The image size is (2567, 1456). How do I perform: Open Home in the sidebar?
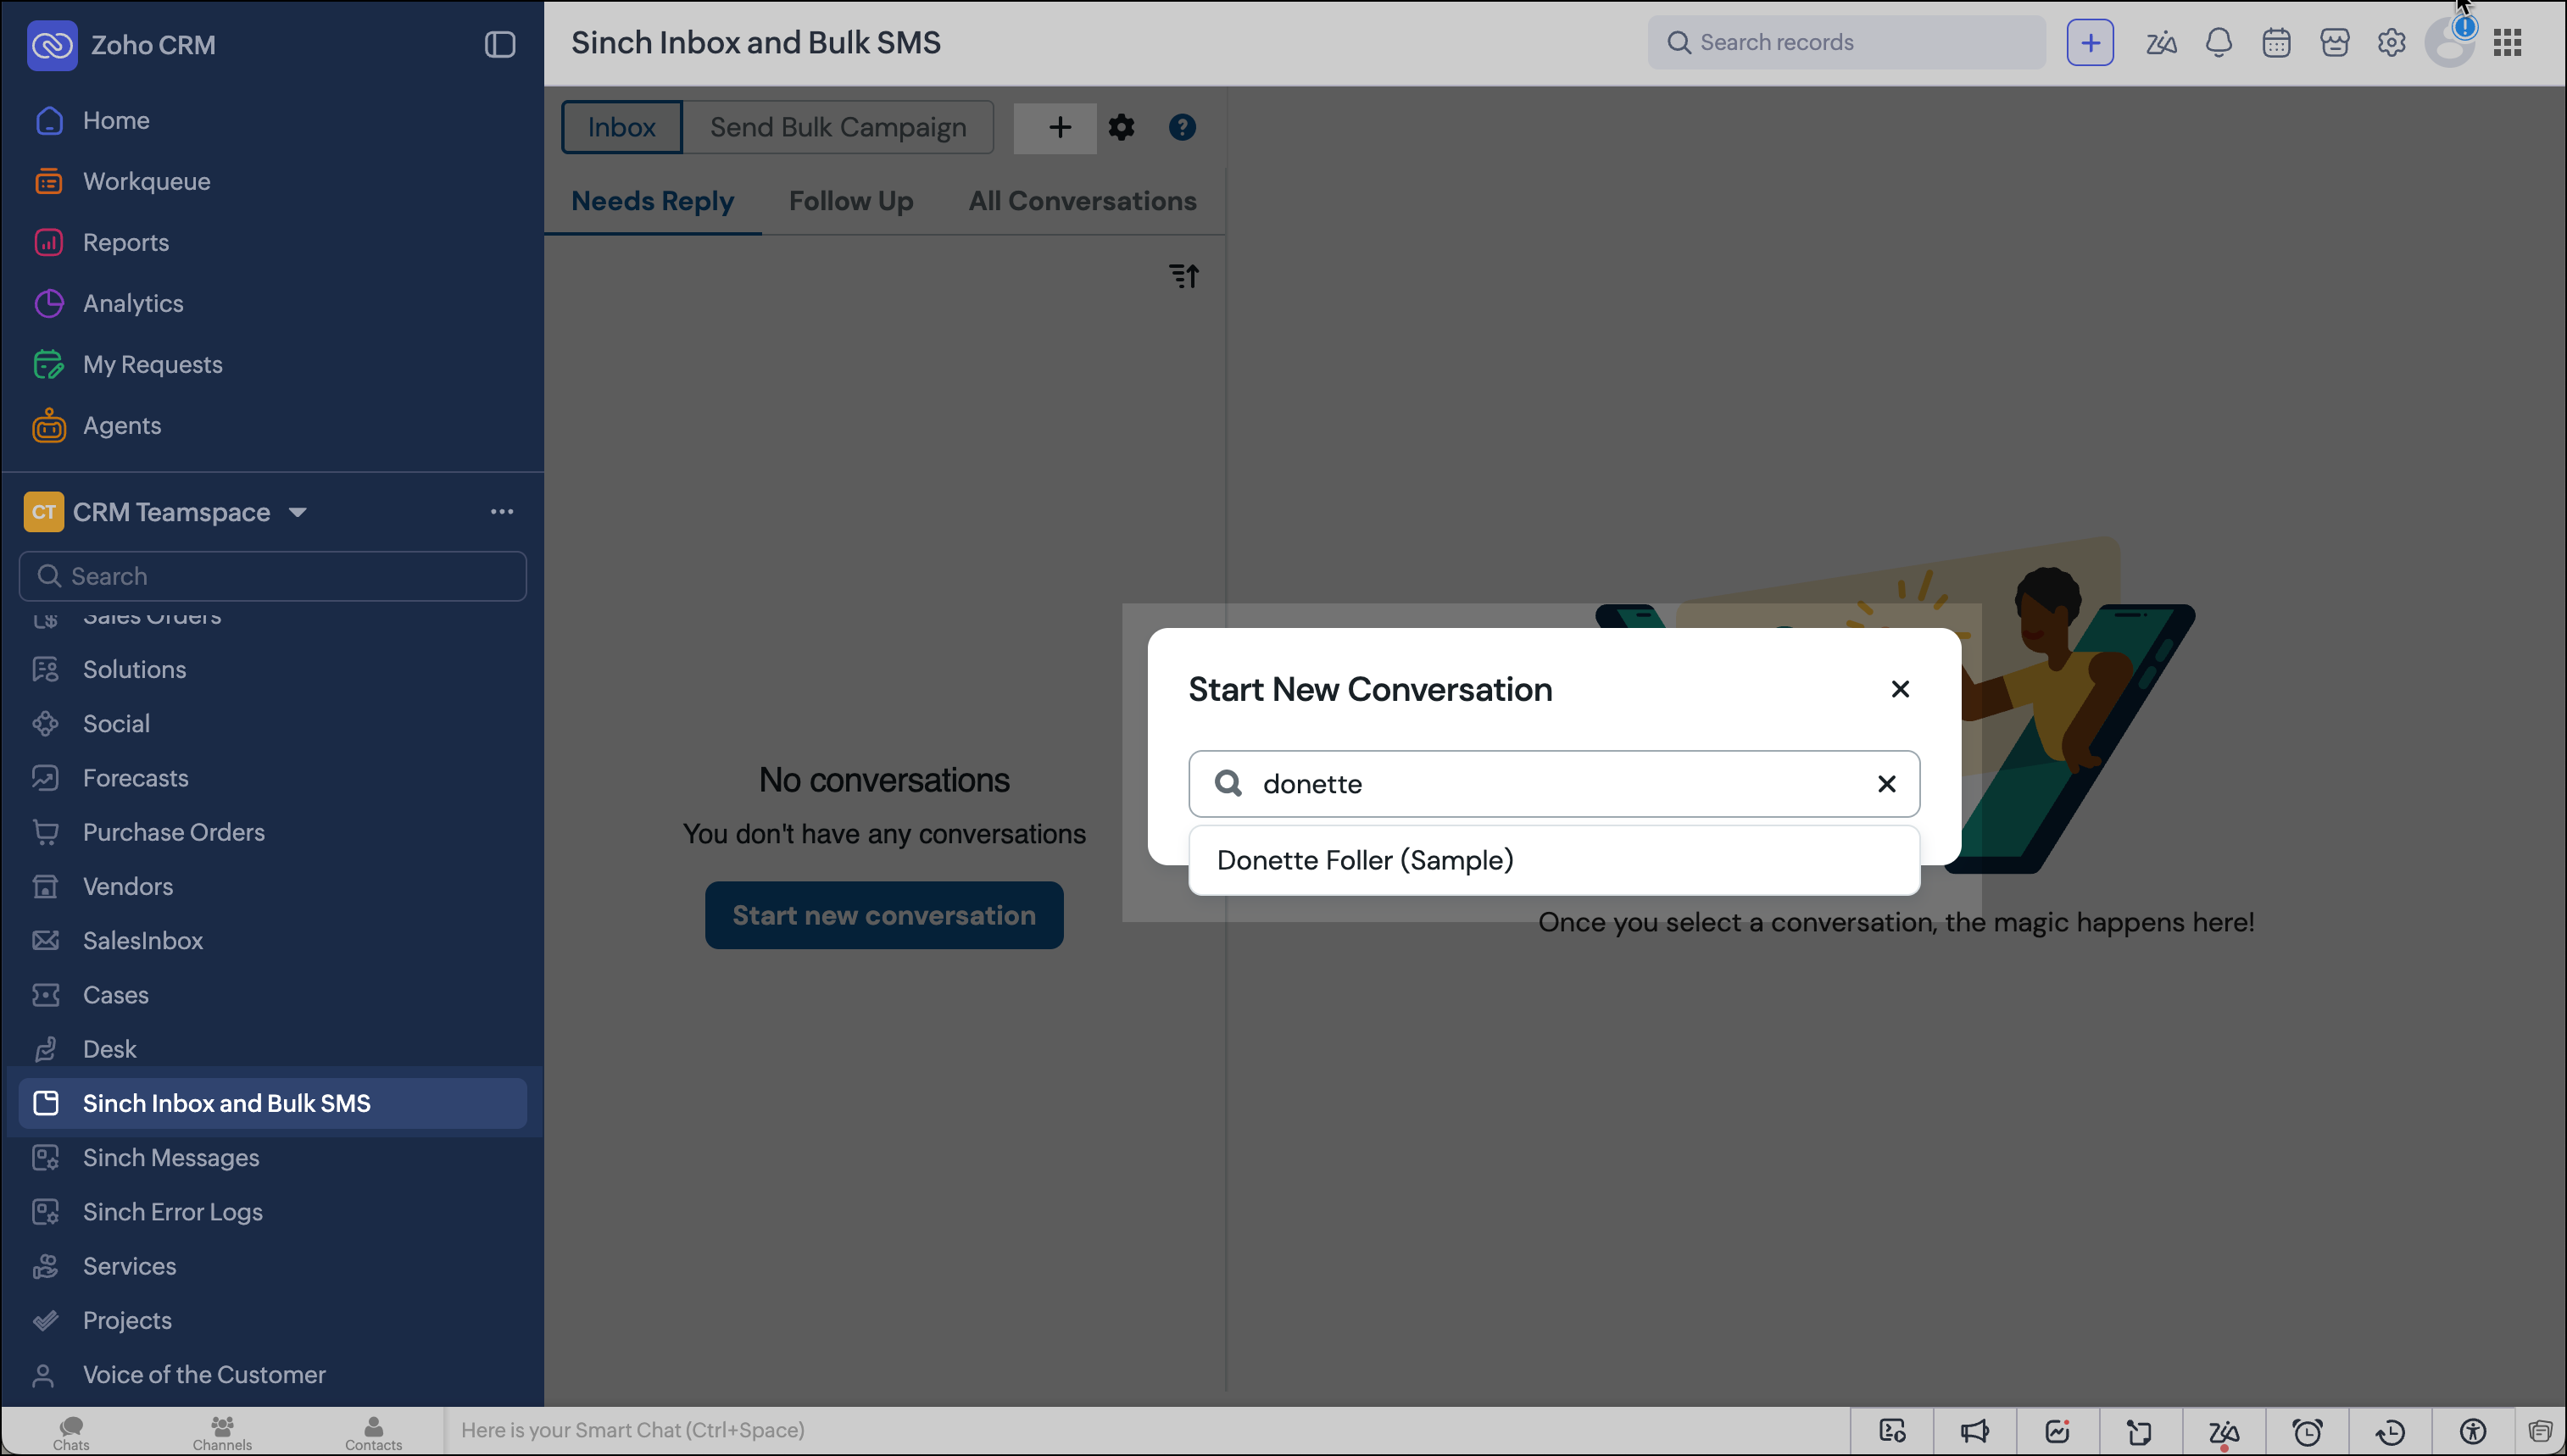click(x=116, y=121)
